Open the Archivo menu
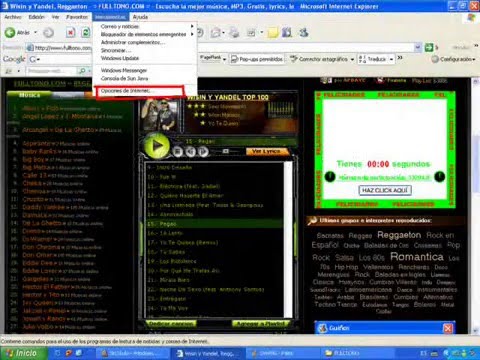 click(x=13, y=17)
